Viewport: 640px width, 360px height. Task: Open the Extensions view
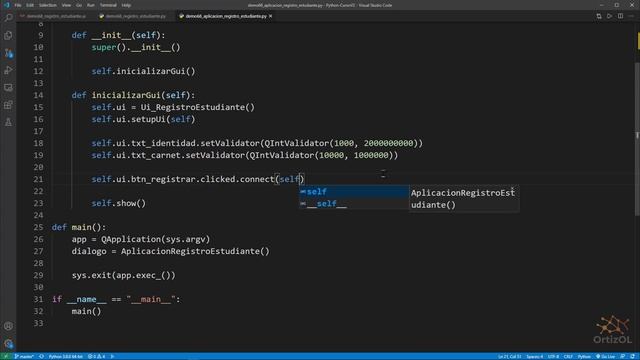8,105
